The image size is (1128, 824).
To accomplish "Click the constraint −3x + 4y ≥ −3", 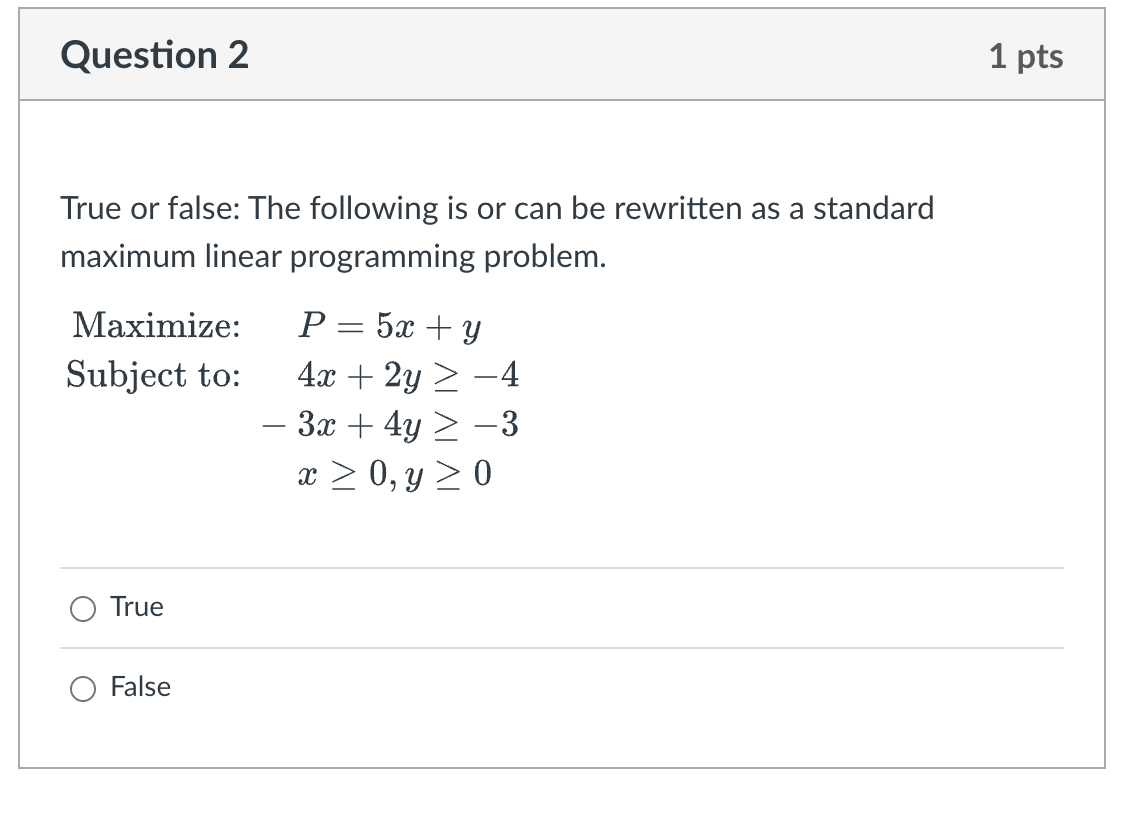I will coord(390,424).
